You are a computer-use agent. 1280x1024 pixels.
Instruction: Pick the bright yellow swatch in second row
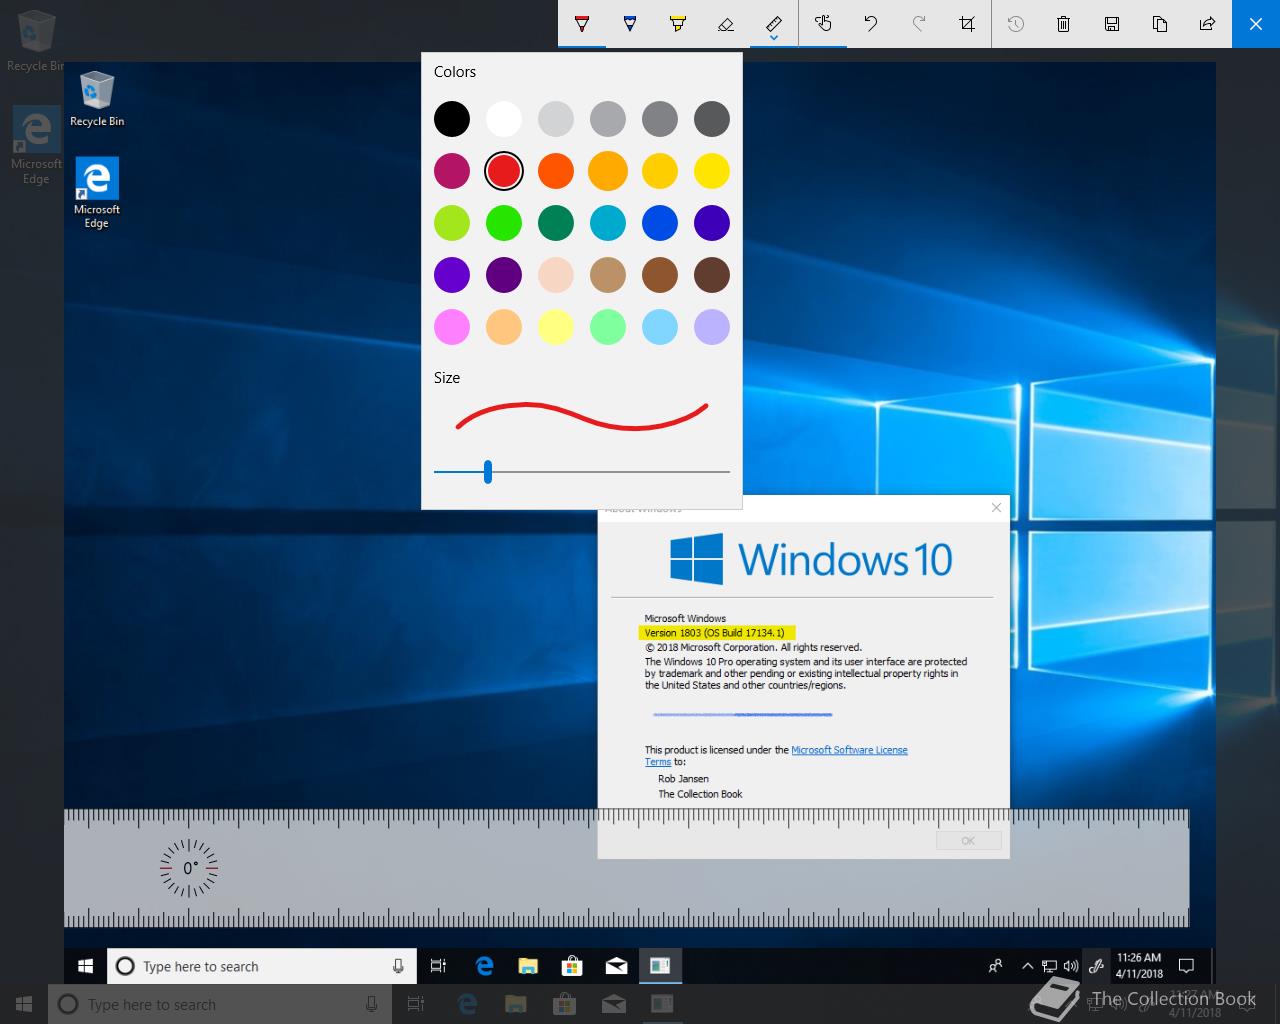pyautogui.click(x=712, y=171)
